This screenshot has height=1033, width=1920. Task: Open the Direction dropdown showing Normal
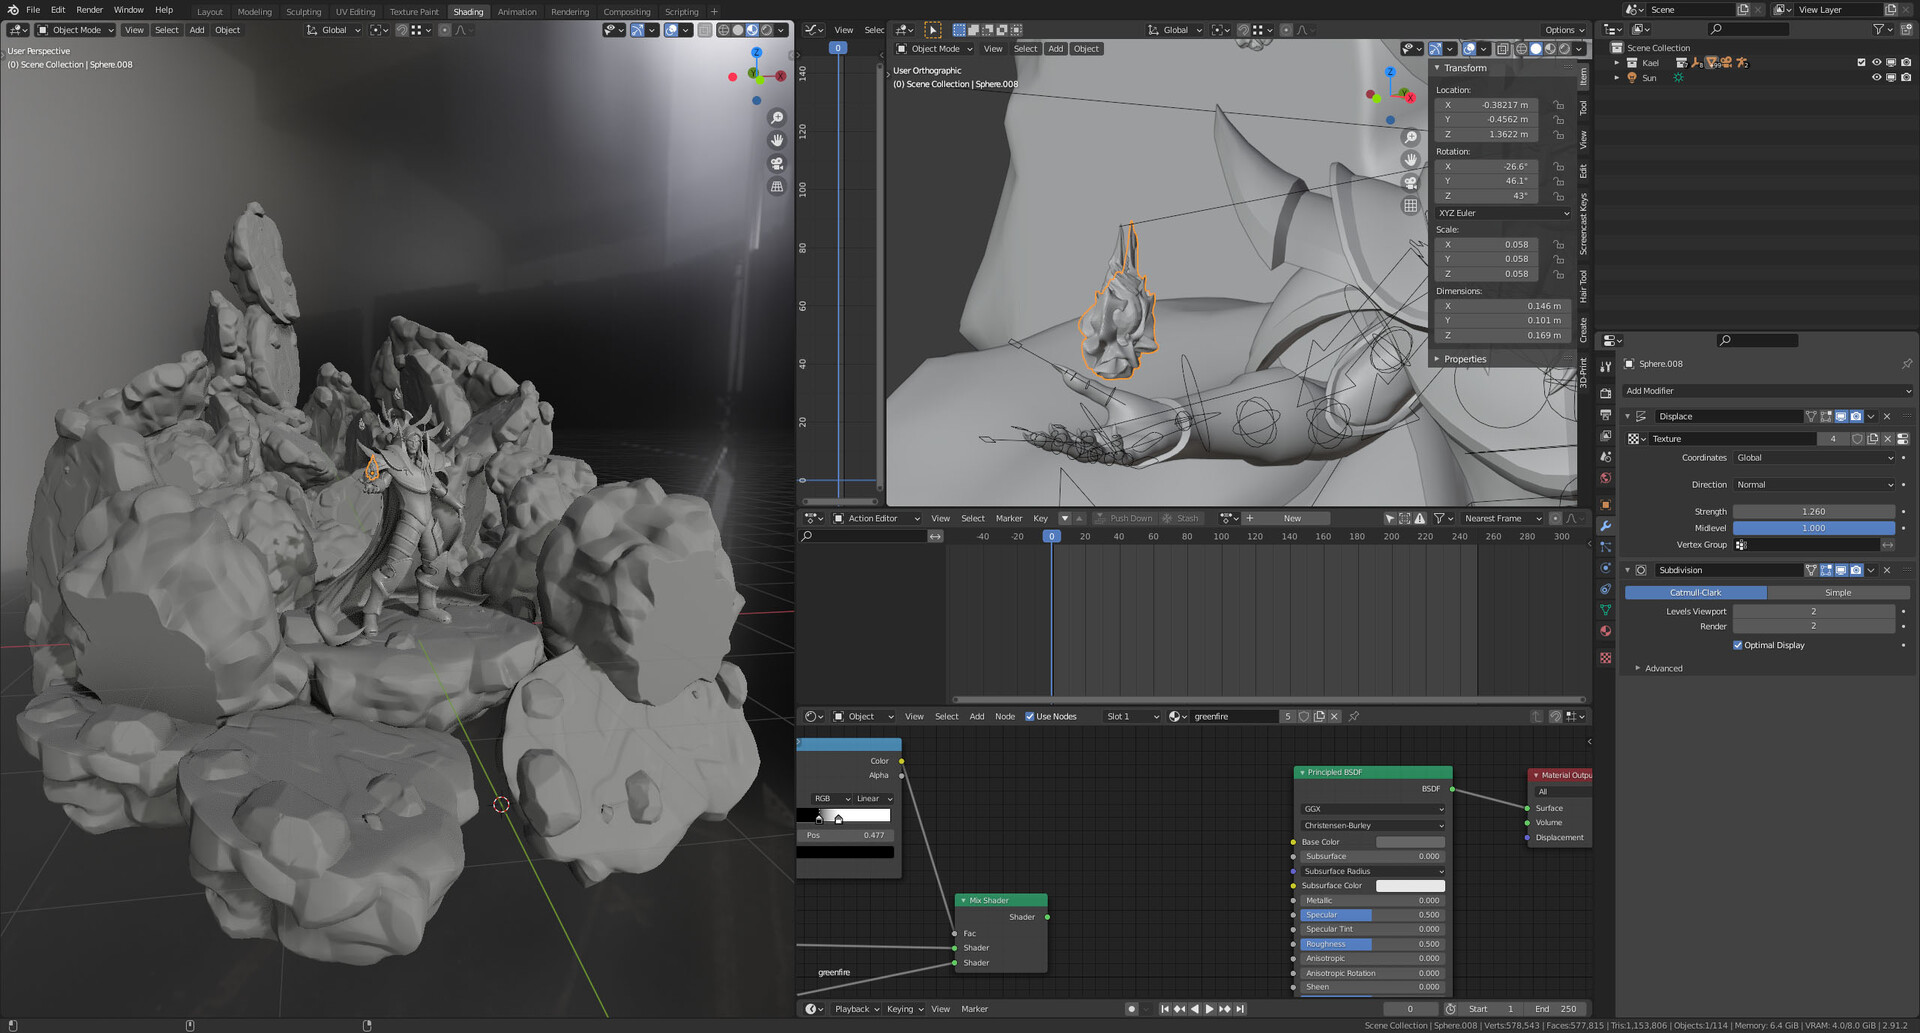[x=1813, y=484]
